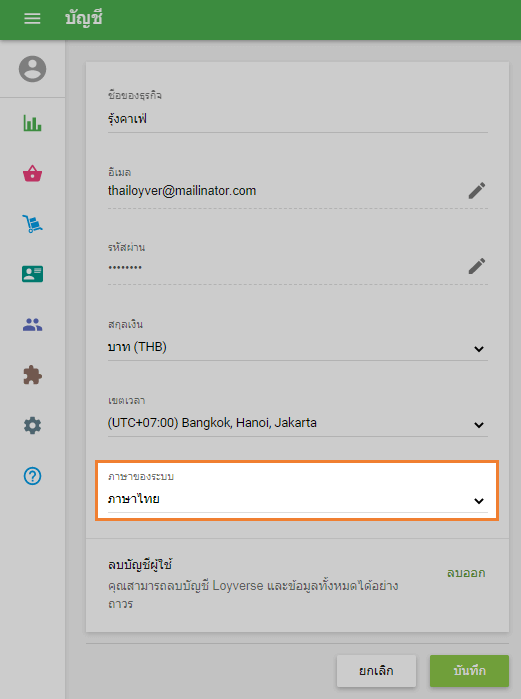
Task: Click the ลบบัญชีผู้ใช้ heading
Action: (x=140, y=564)
